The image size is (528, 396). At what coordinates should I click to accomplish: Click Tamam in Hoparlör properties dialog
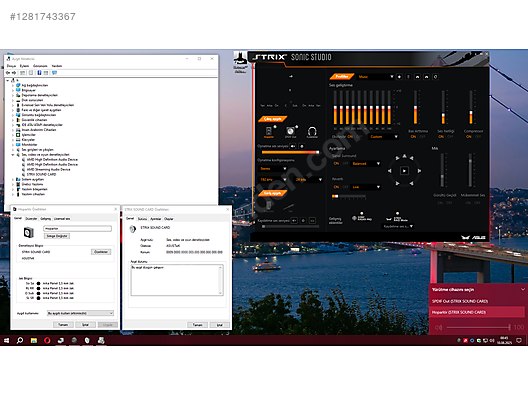pyautogui.click(x=63, y=325)
